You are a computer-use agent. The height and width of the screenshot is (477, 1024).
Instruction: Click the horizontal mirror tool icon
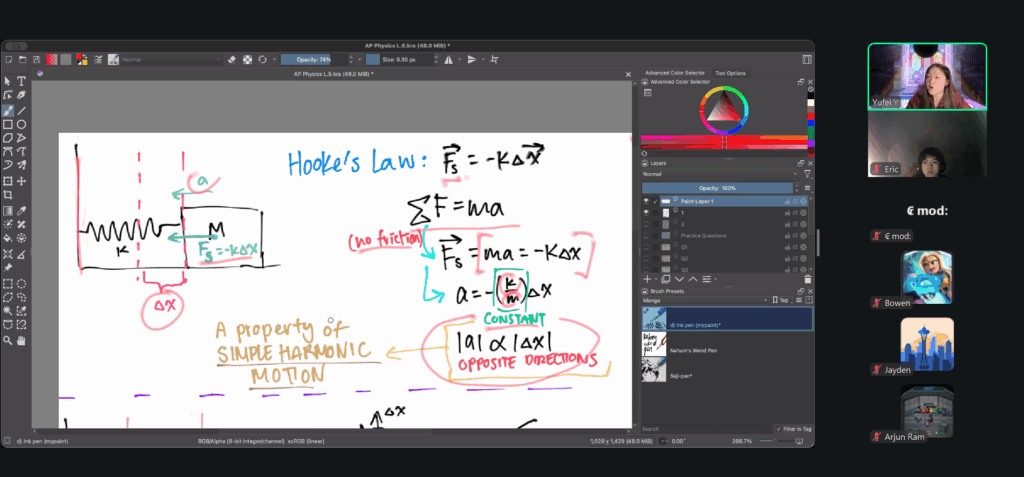point(448,59)
